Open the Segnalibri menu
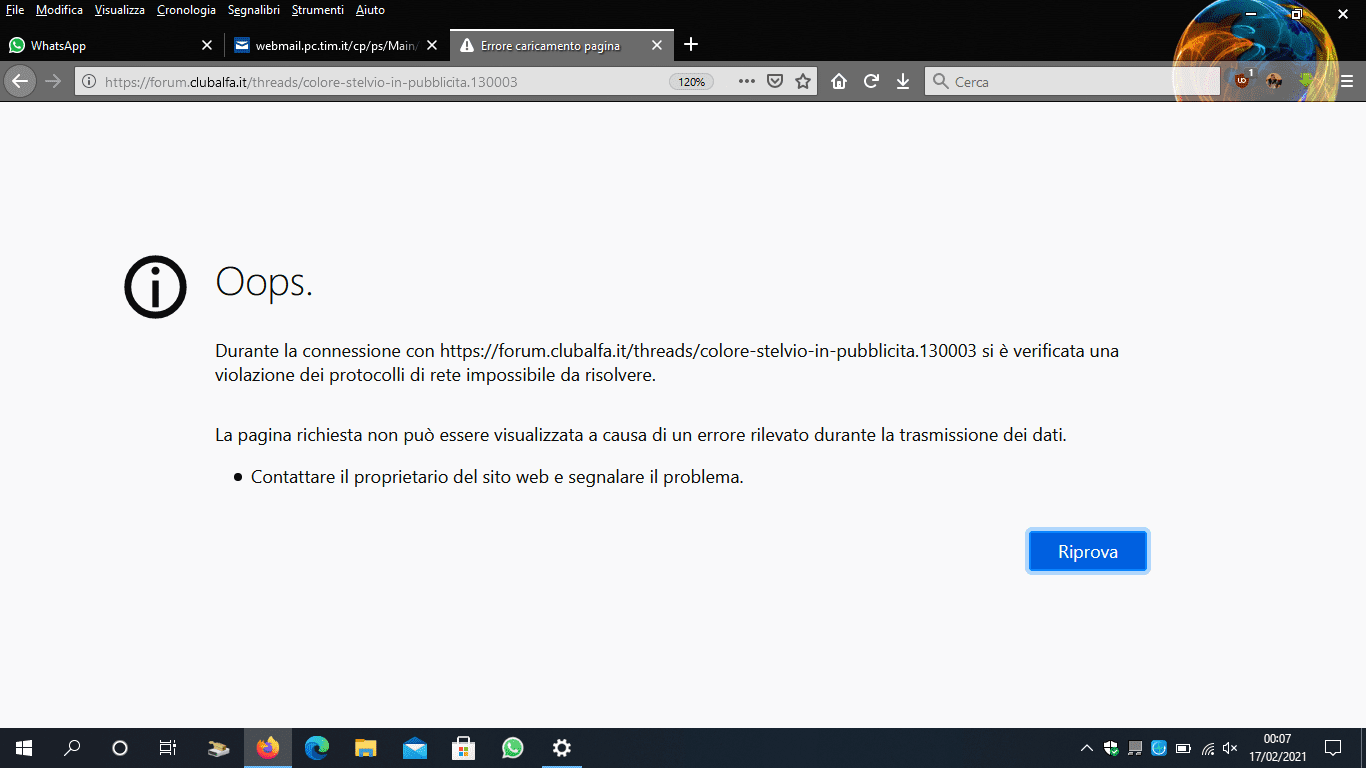This screenshot has width=1366, height=768. tap(254, 10)
